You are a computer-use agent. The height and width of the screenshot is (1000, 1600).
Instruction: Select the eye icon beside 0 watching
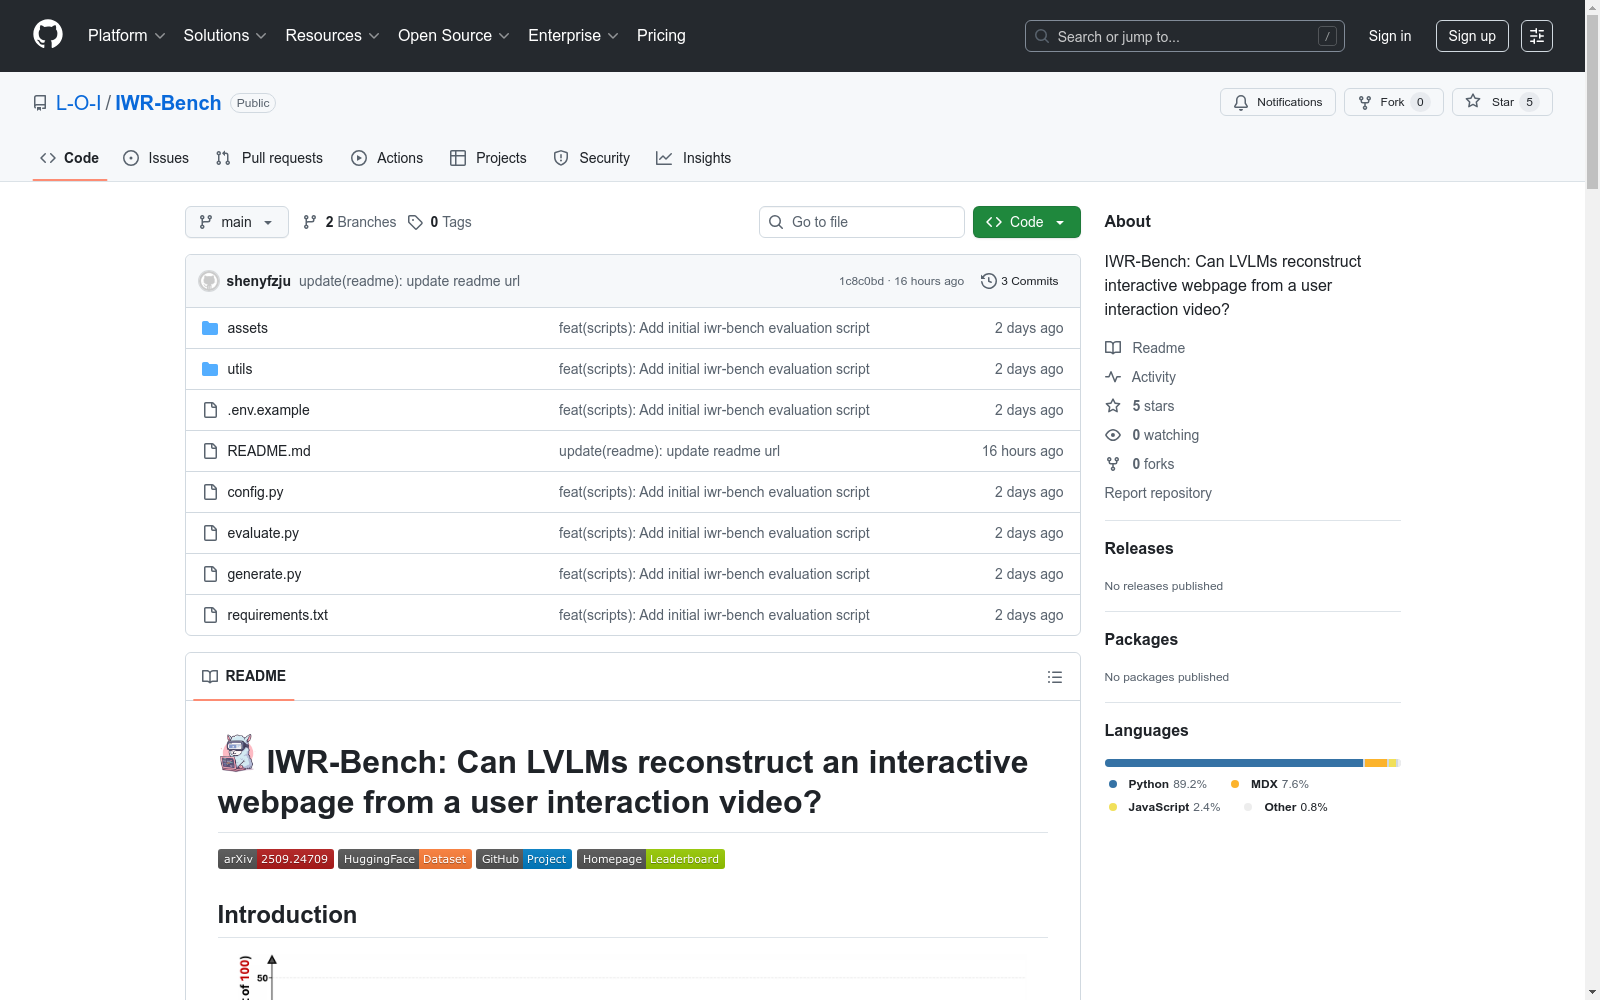click(1113, 435)
